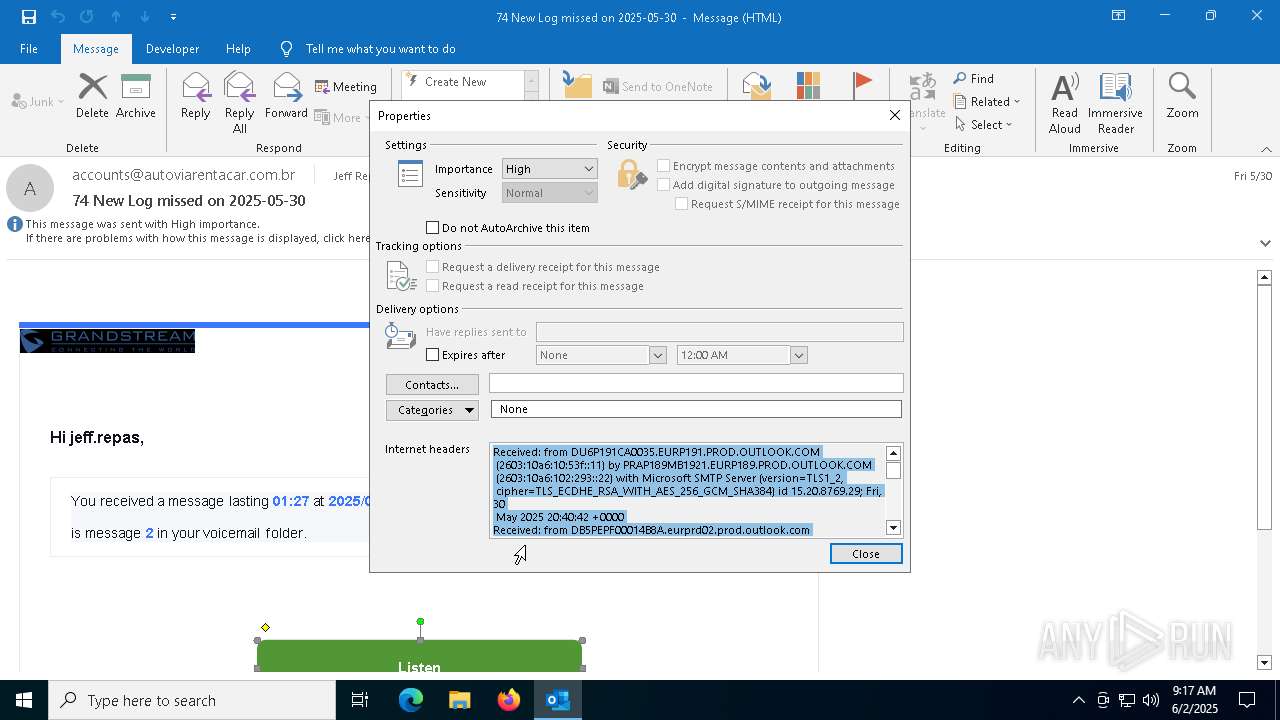Open the File menu tab

point(29,49)
